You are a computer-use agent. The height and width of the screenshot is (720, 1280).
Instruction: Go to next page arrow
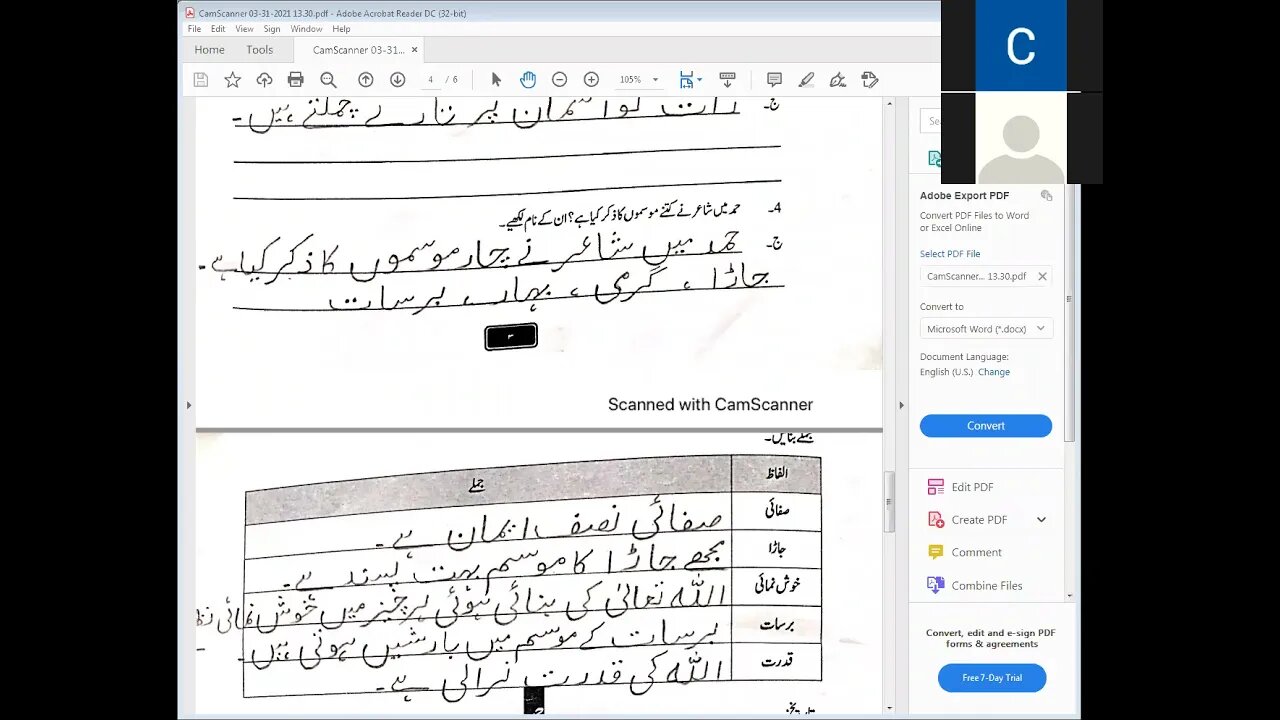pyautogui.click(x=397, y=80)
